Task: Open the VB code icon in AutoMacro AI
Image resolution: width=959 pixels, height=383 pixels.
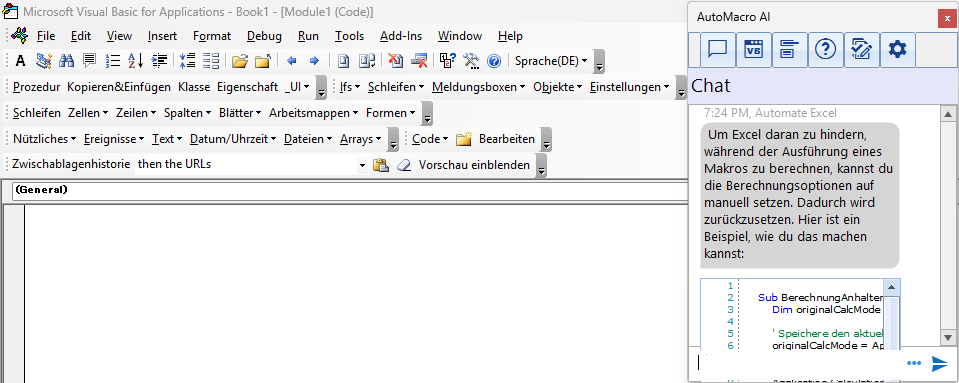Action: [x=753, y=50]
